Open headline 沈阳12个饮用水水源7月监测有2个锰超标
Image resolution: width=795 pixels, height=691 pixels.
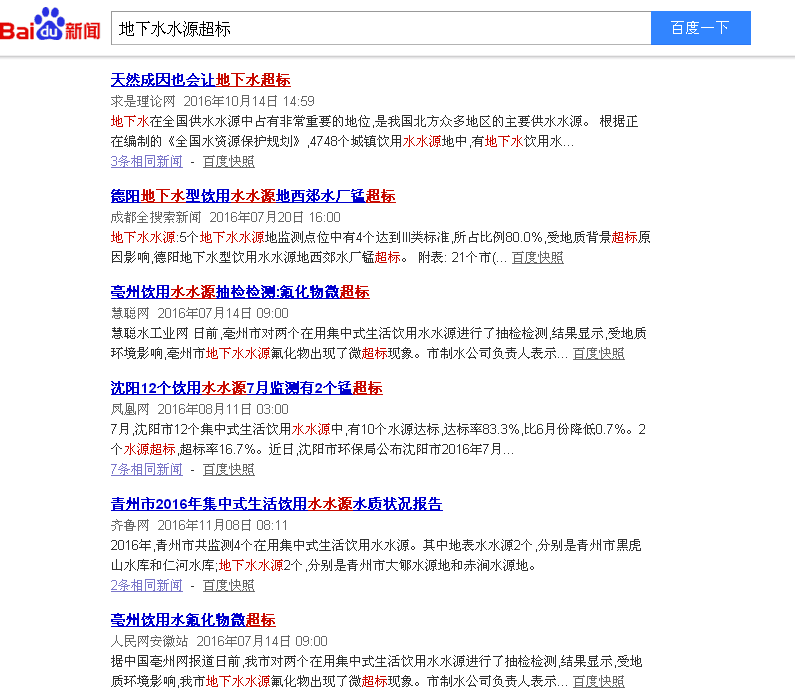(x=246, y=388)
